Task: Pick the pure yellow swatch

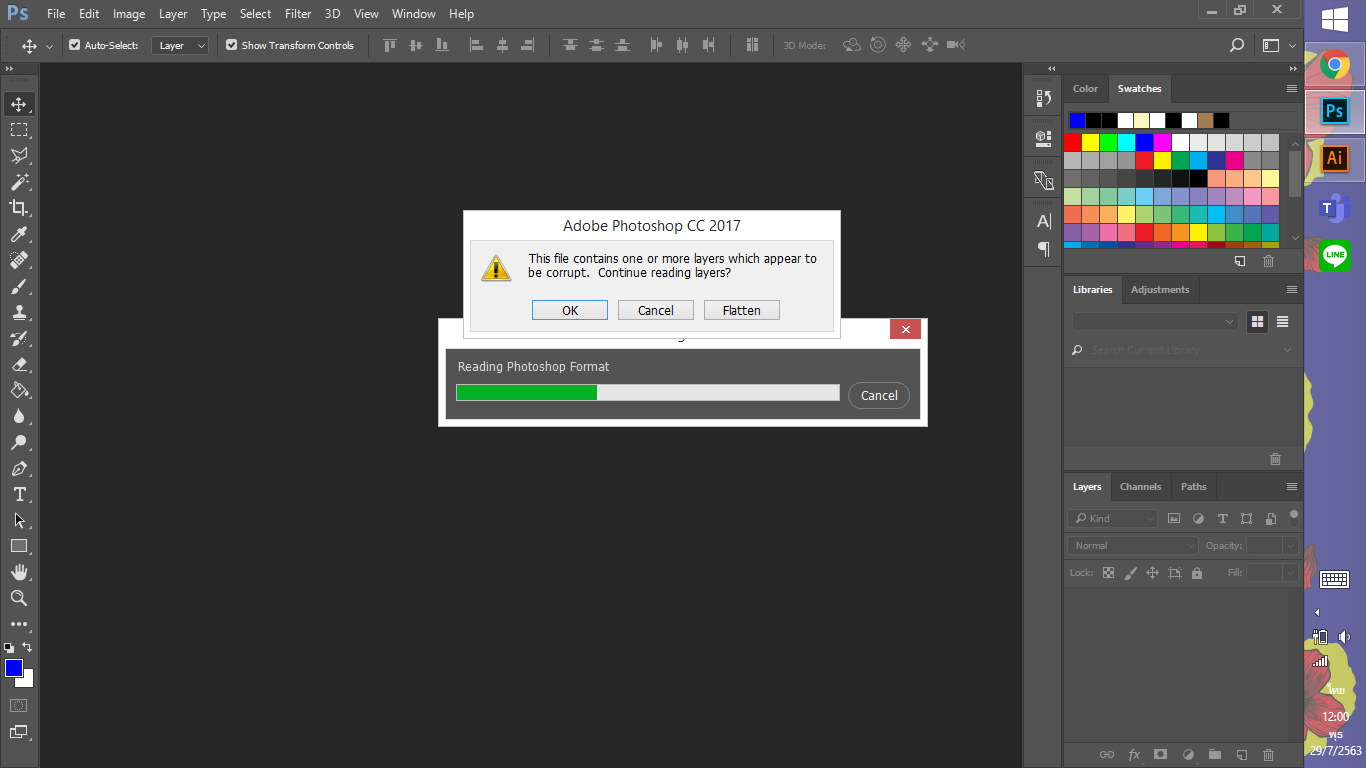Action: 1091,142
